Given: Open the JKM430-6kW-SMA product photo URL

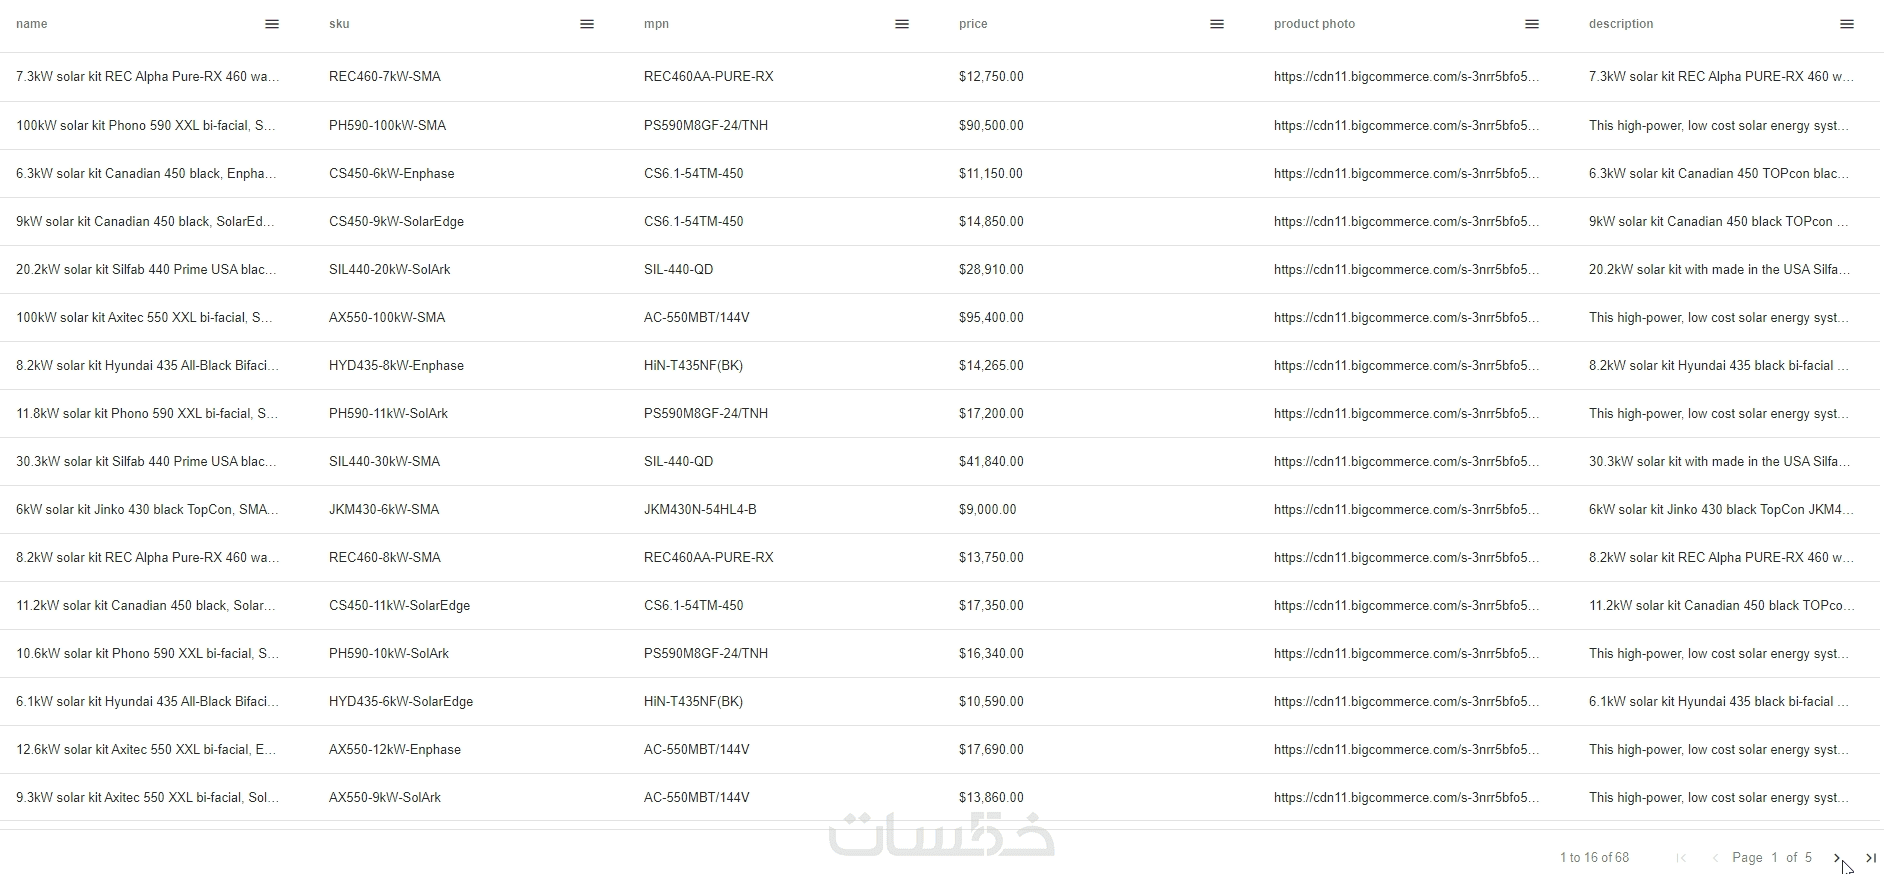Looking at the screenshot, I should [x=1406, y=509].
